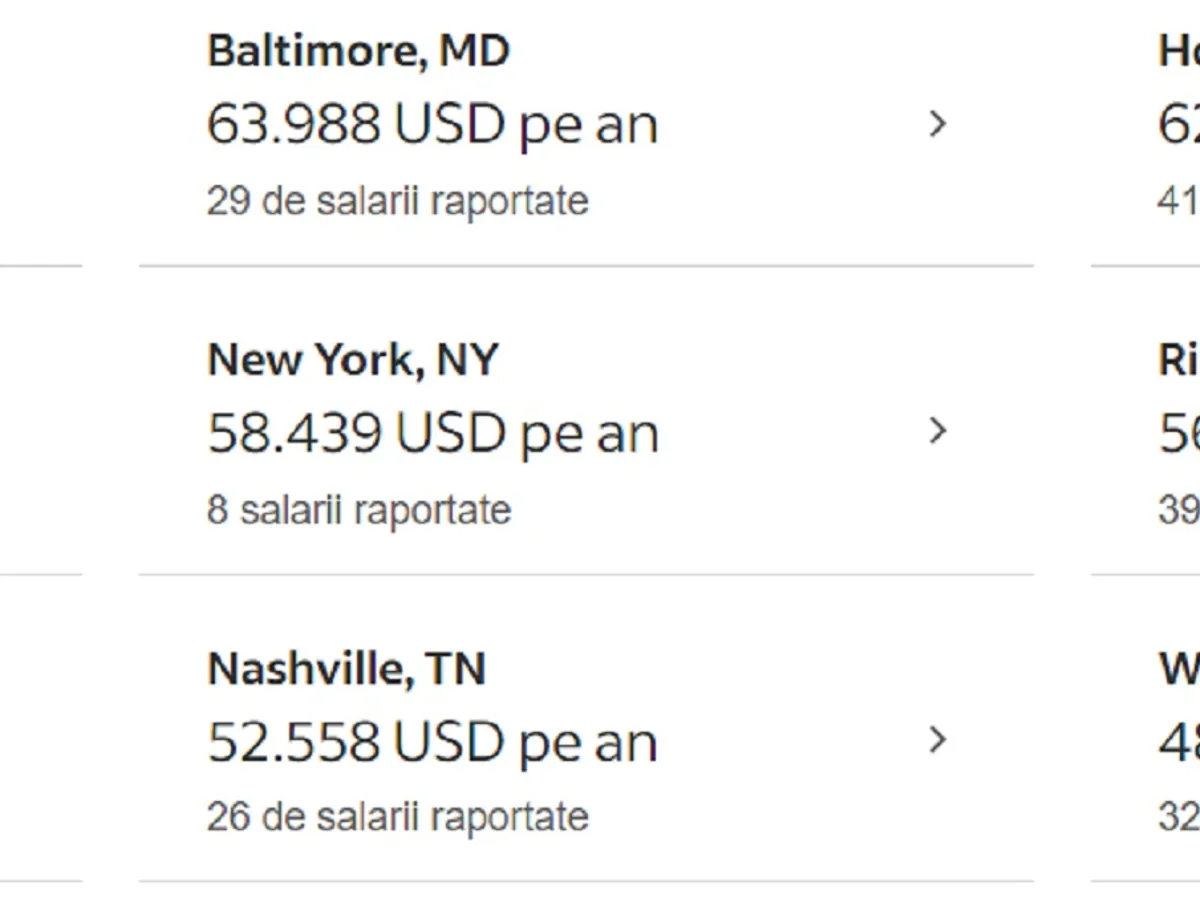This screenshot has height=900, width=1200.
Task: Select the 58.439 USD pe an salary
Action: click(432, 433)
